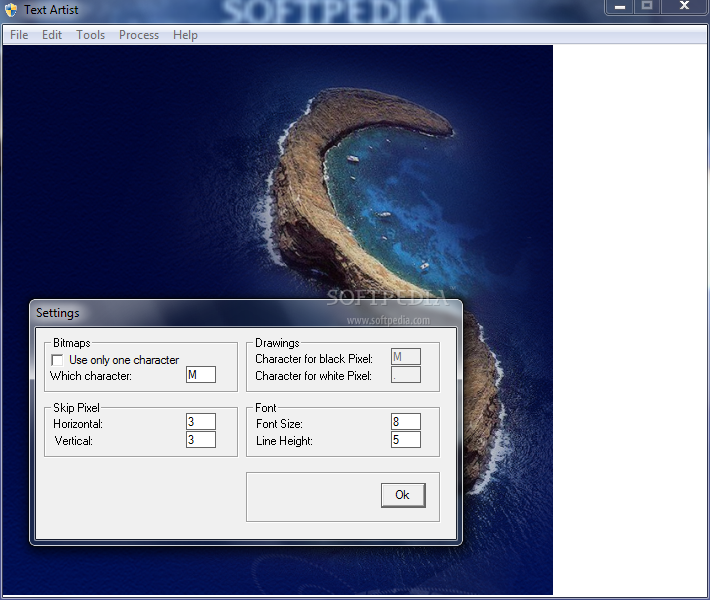Open the Edit menu
This screenshot has height=600, width=710.
pos(52,35)
